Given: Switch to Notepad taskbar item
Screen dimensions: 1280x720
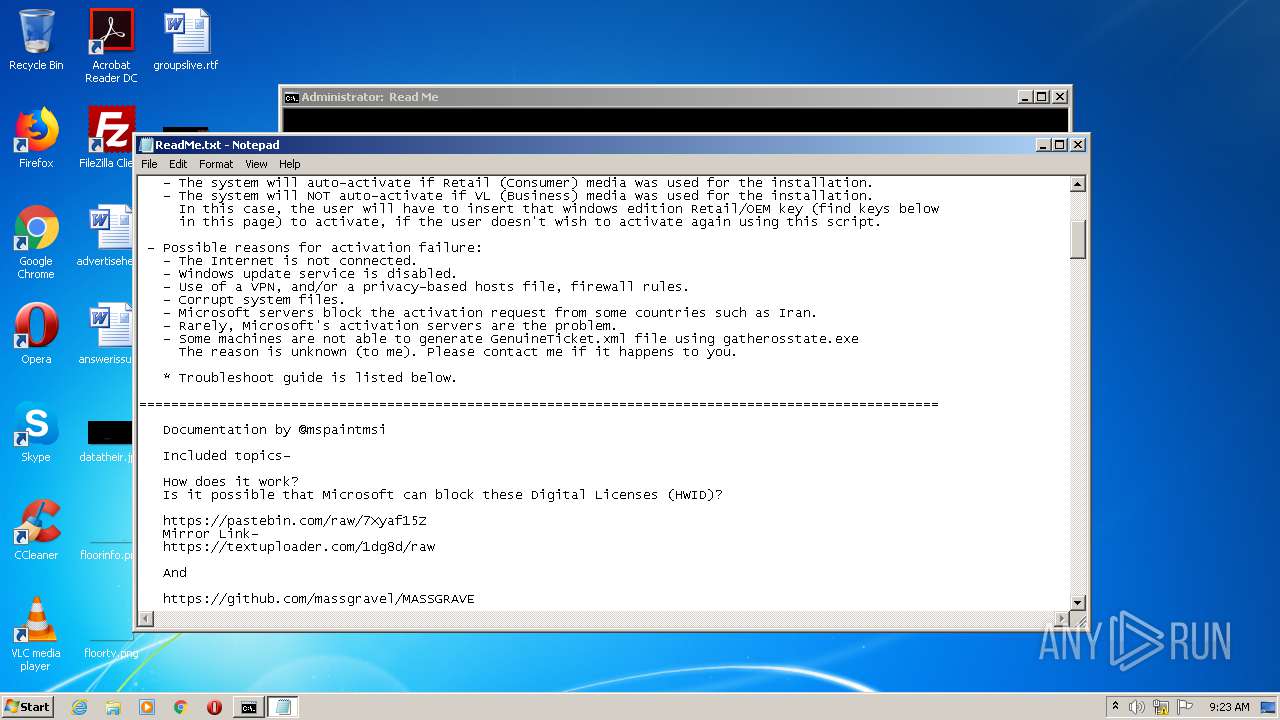Looking at the screenshot, I should click(282, 707).
